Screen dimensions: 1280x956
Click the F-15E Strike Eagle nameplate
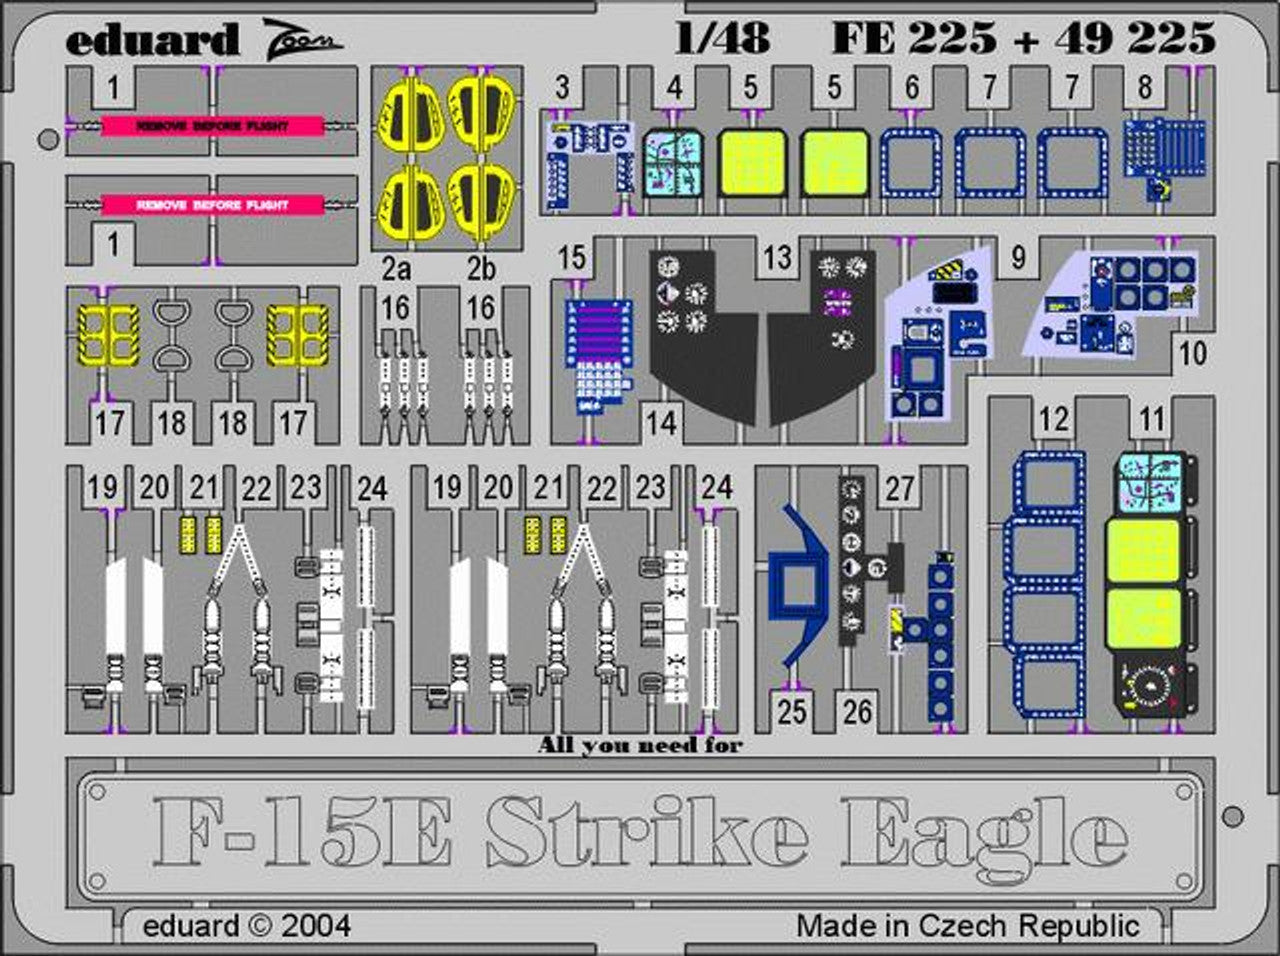(640, 832)
